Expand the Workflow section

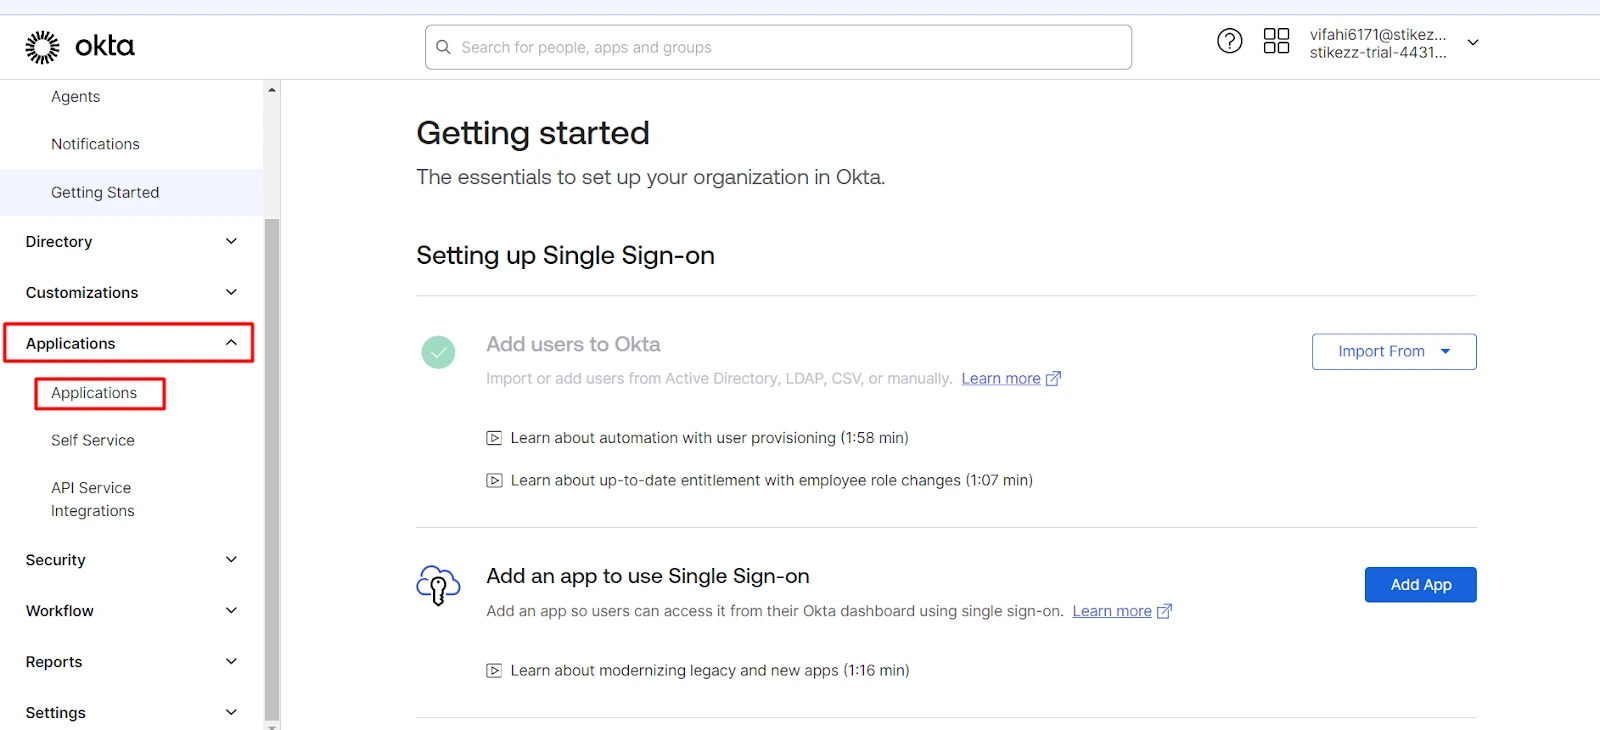tap(231, 610)
